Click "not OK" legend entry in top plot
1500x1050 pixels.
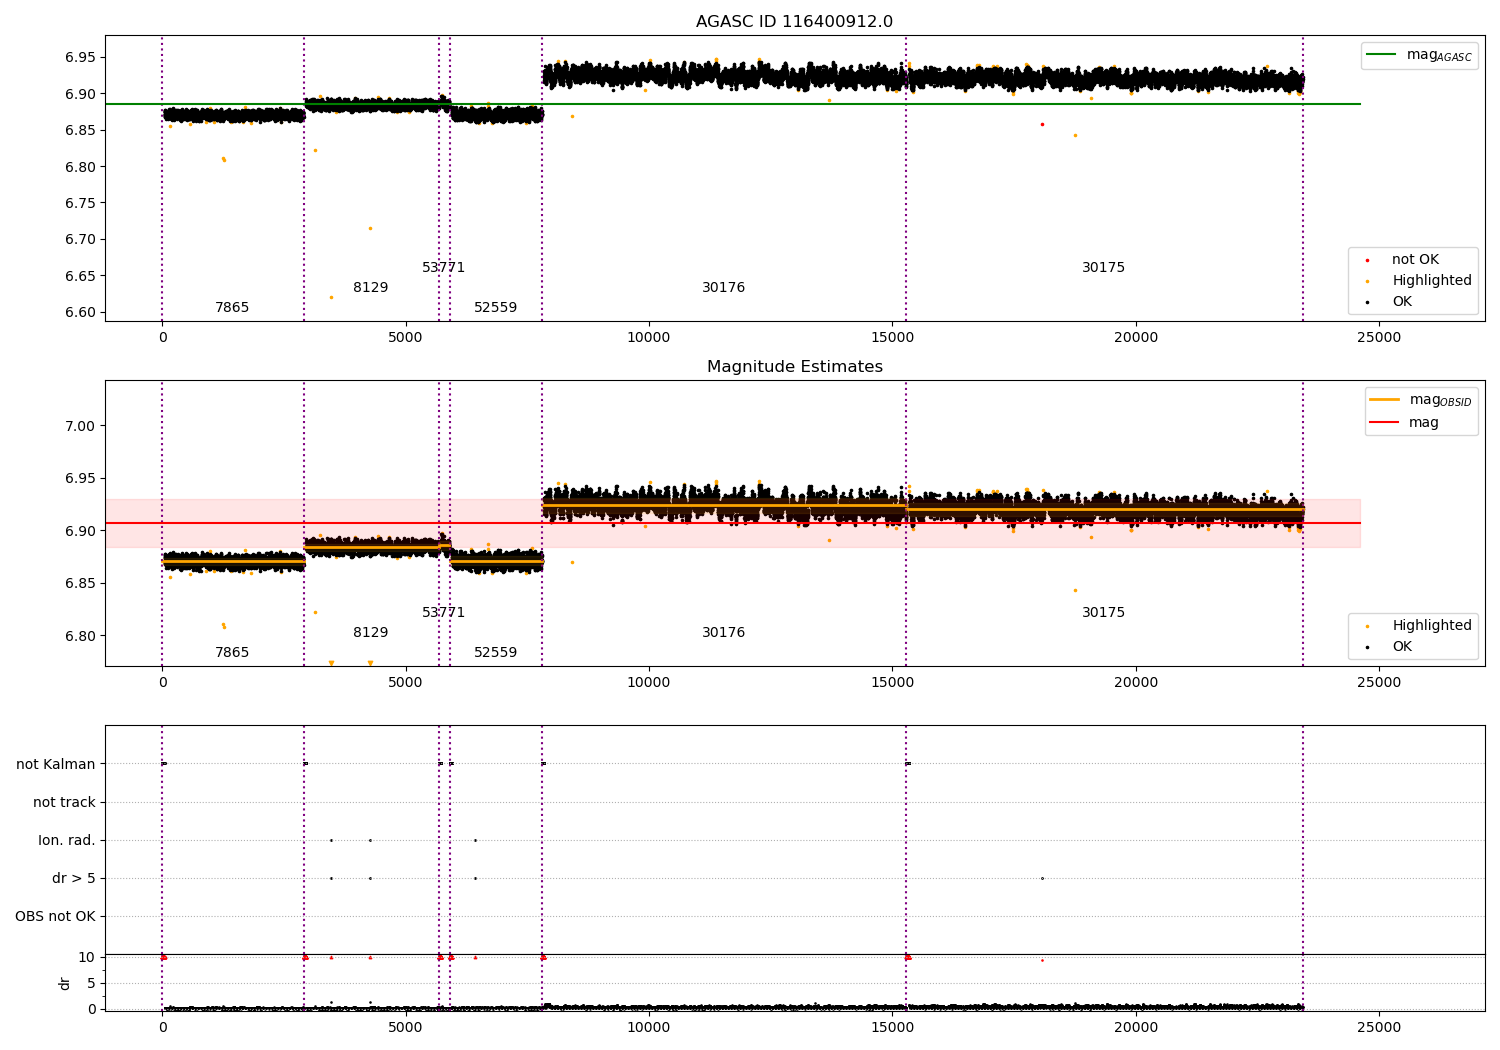(x=1415, y=260)
